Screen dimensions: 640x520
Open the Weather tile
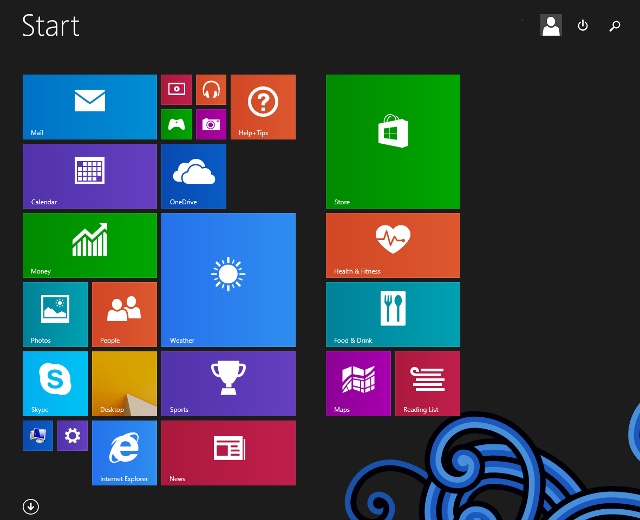(x=229, y=280)
